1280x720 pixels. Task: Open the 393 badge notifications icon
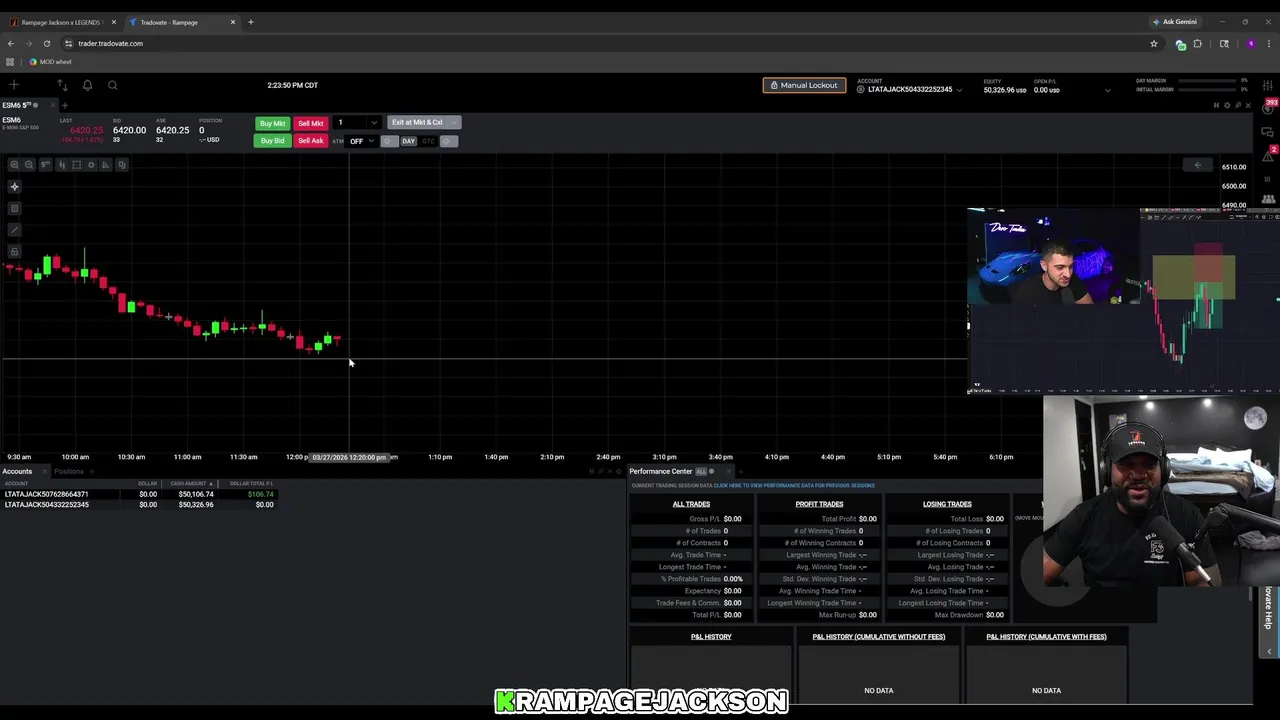coord(1270,106)
